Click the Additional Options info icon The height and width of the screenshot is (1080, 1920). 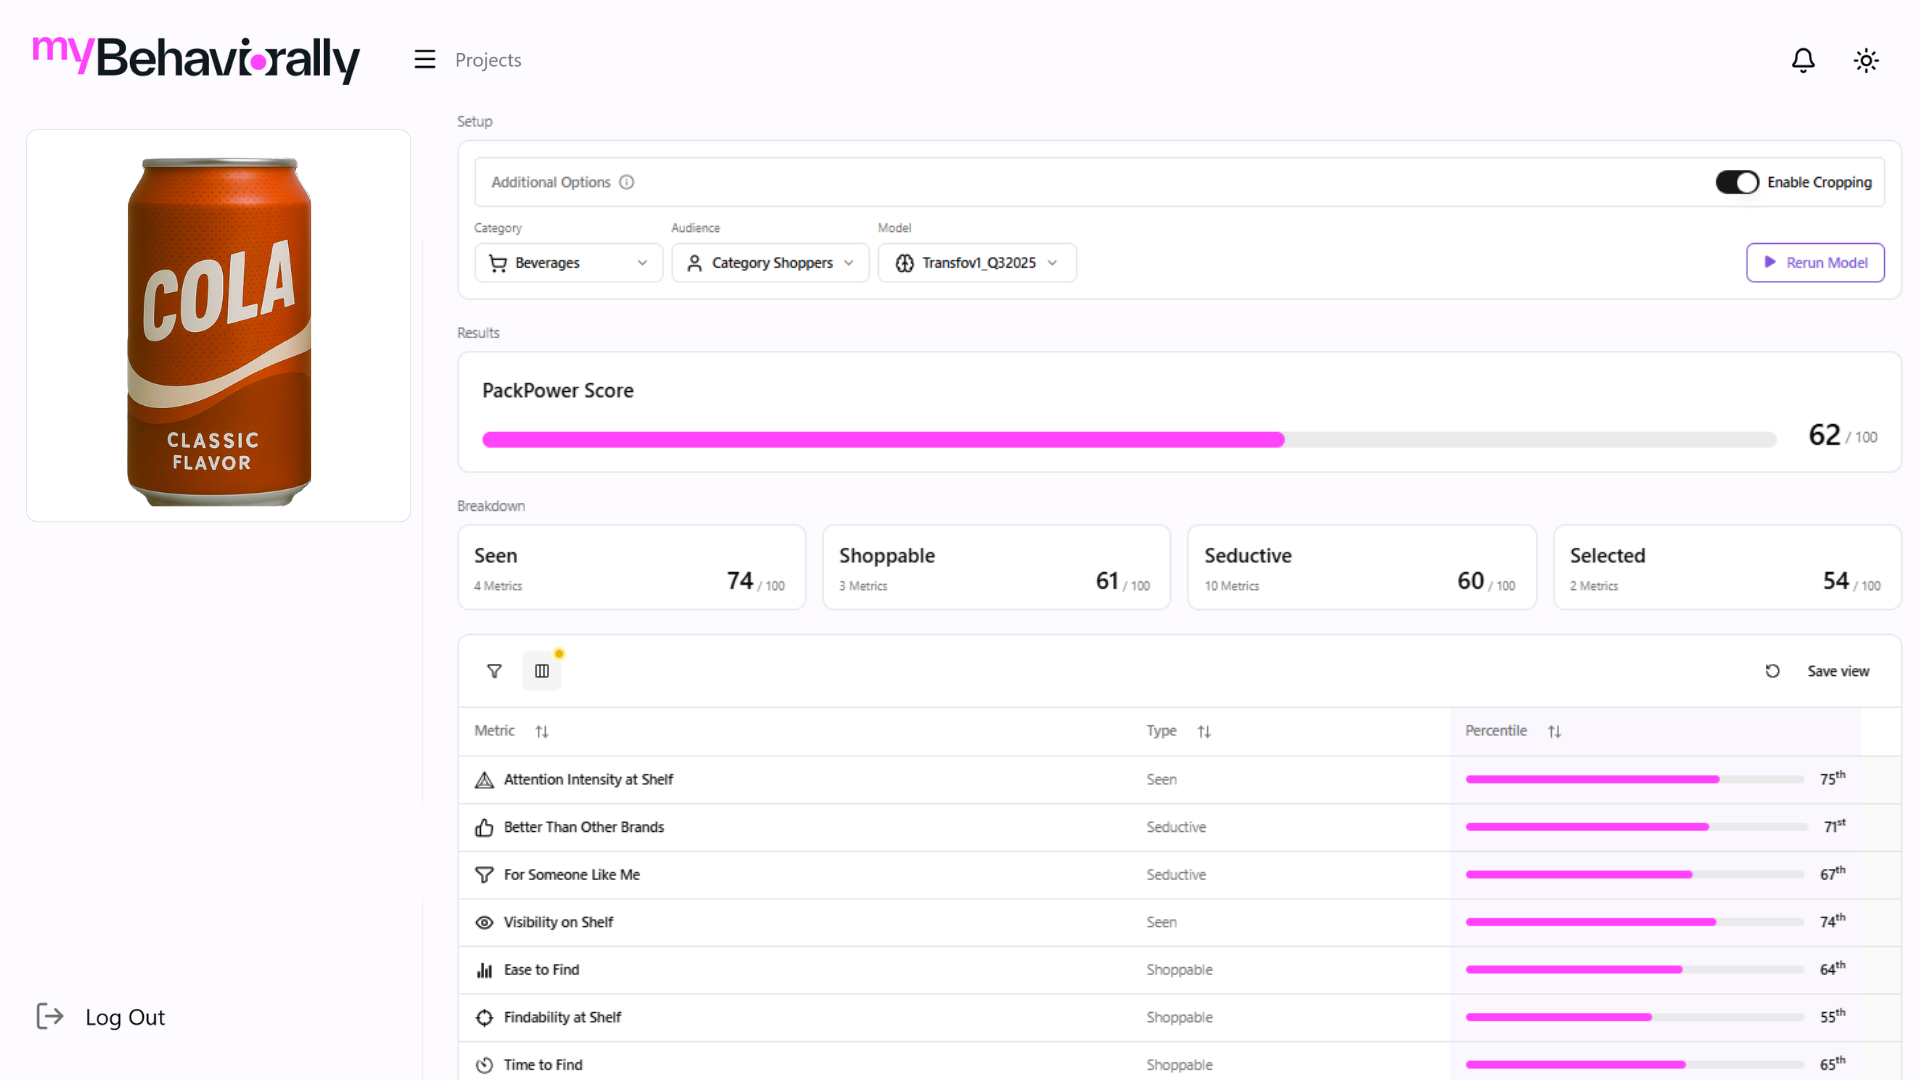pyautogui.click(x=627, y=182)
